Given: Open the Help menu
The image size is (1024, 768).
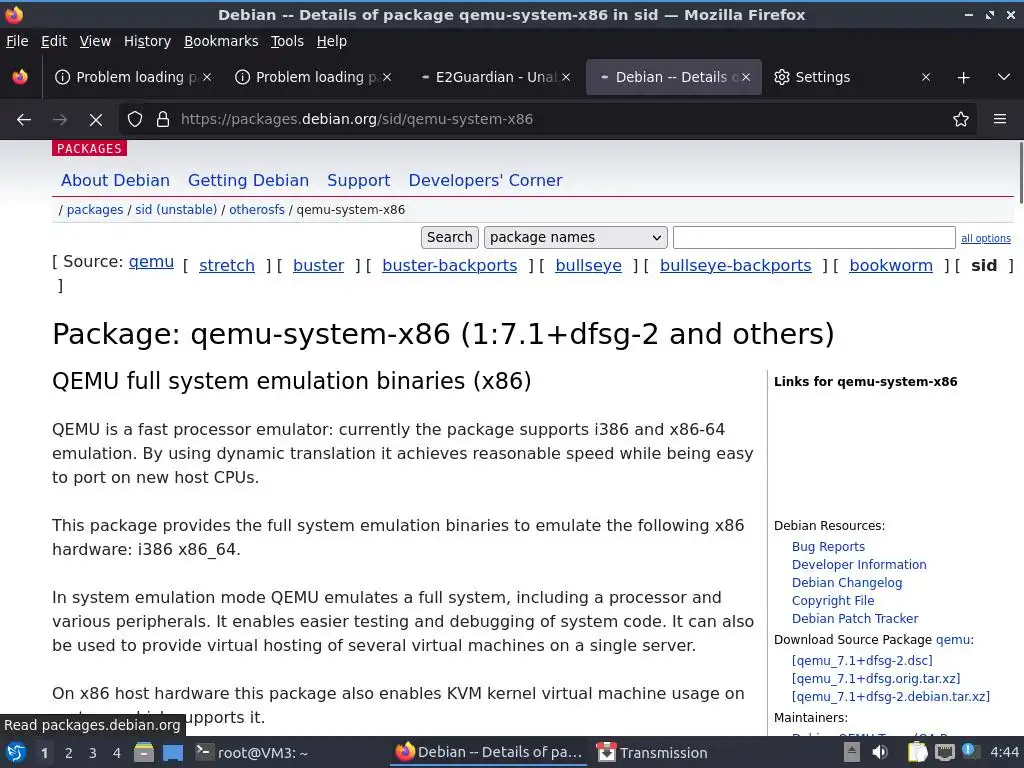Looking at the screenshot, I should coord(332,41).
